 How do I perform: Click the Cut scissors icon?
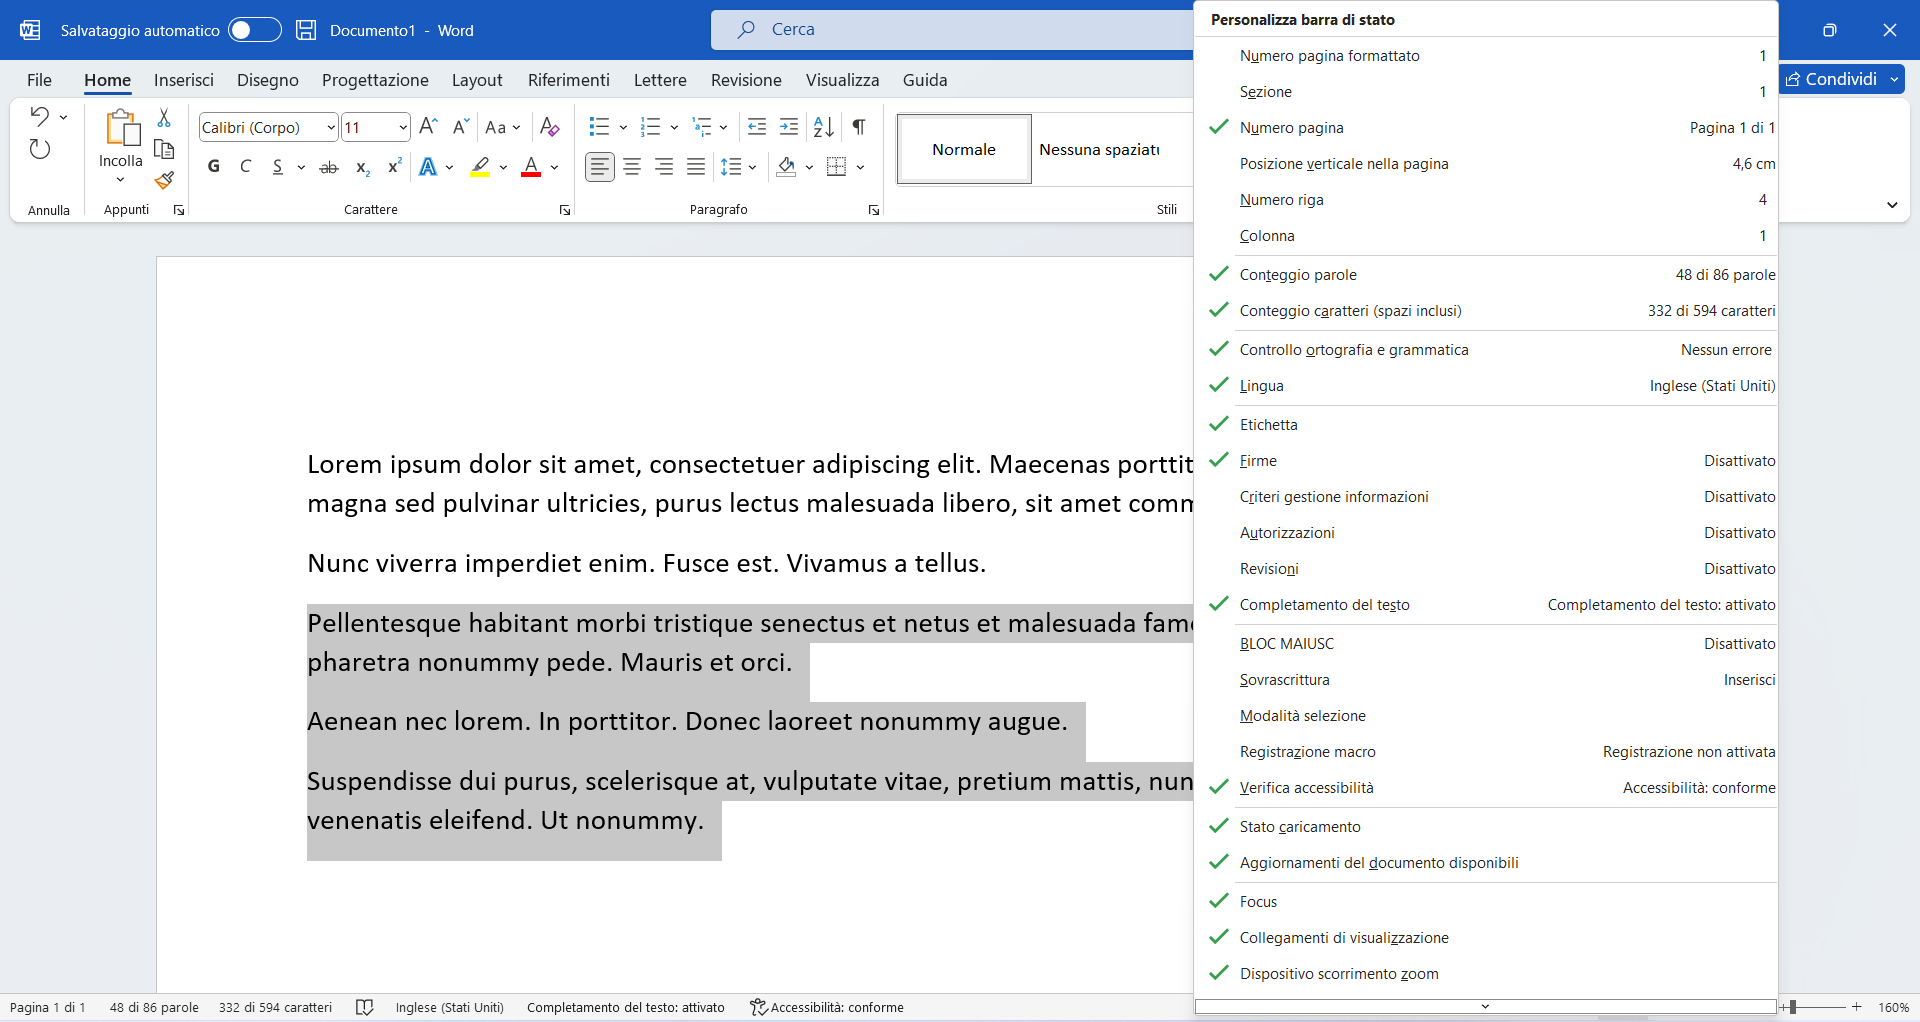pos(165,118)
